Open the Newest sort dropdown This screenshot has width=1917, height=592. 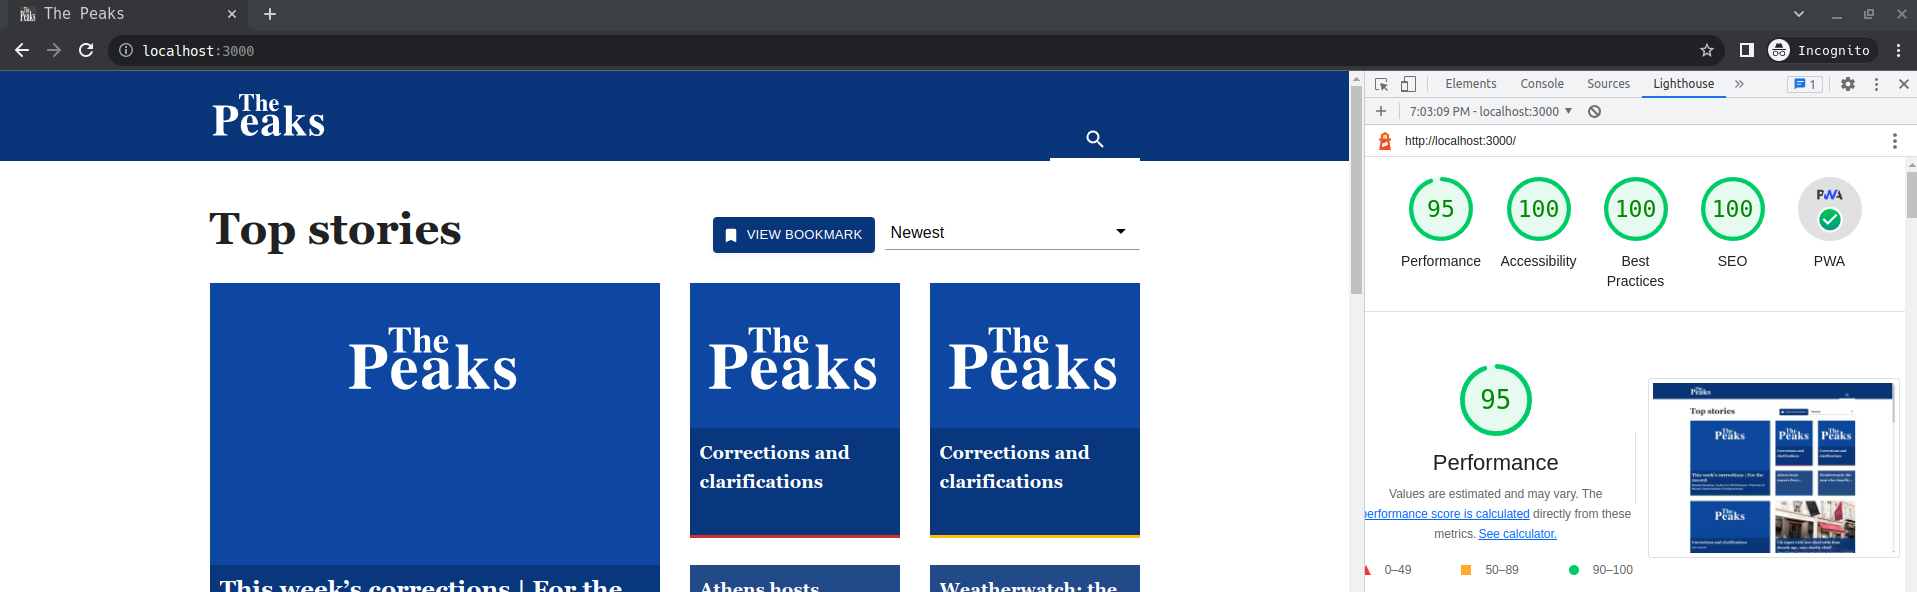click(x=1011, y=232)
